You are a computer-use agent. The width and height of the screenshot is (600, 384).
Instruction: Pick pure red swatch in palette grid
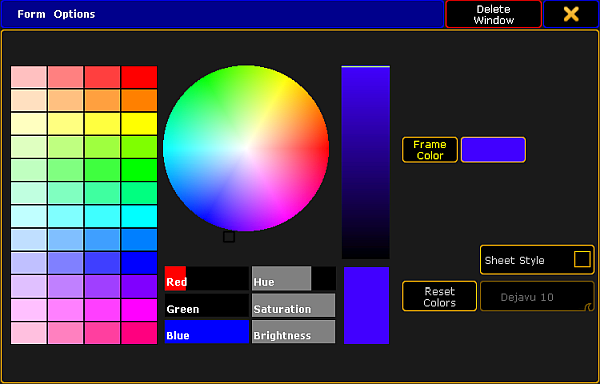pyautogui.click(x=139, y=77)
